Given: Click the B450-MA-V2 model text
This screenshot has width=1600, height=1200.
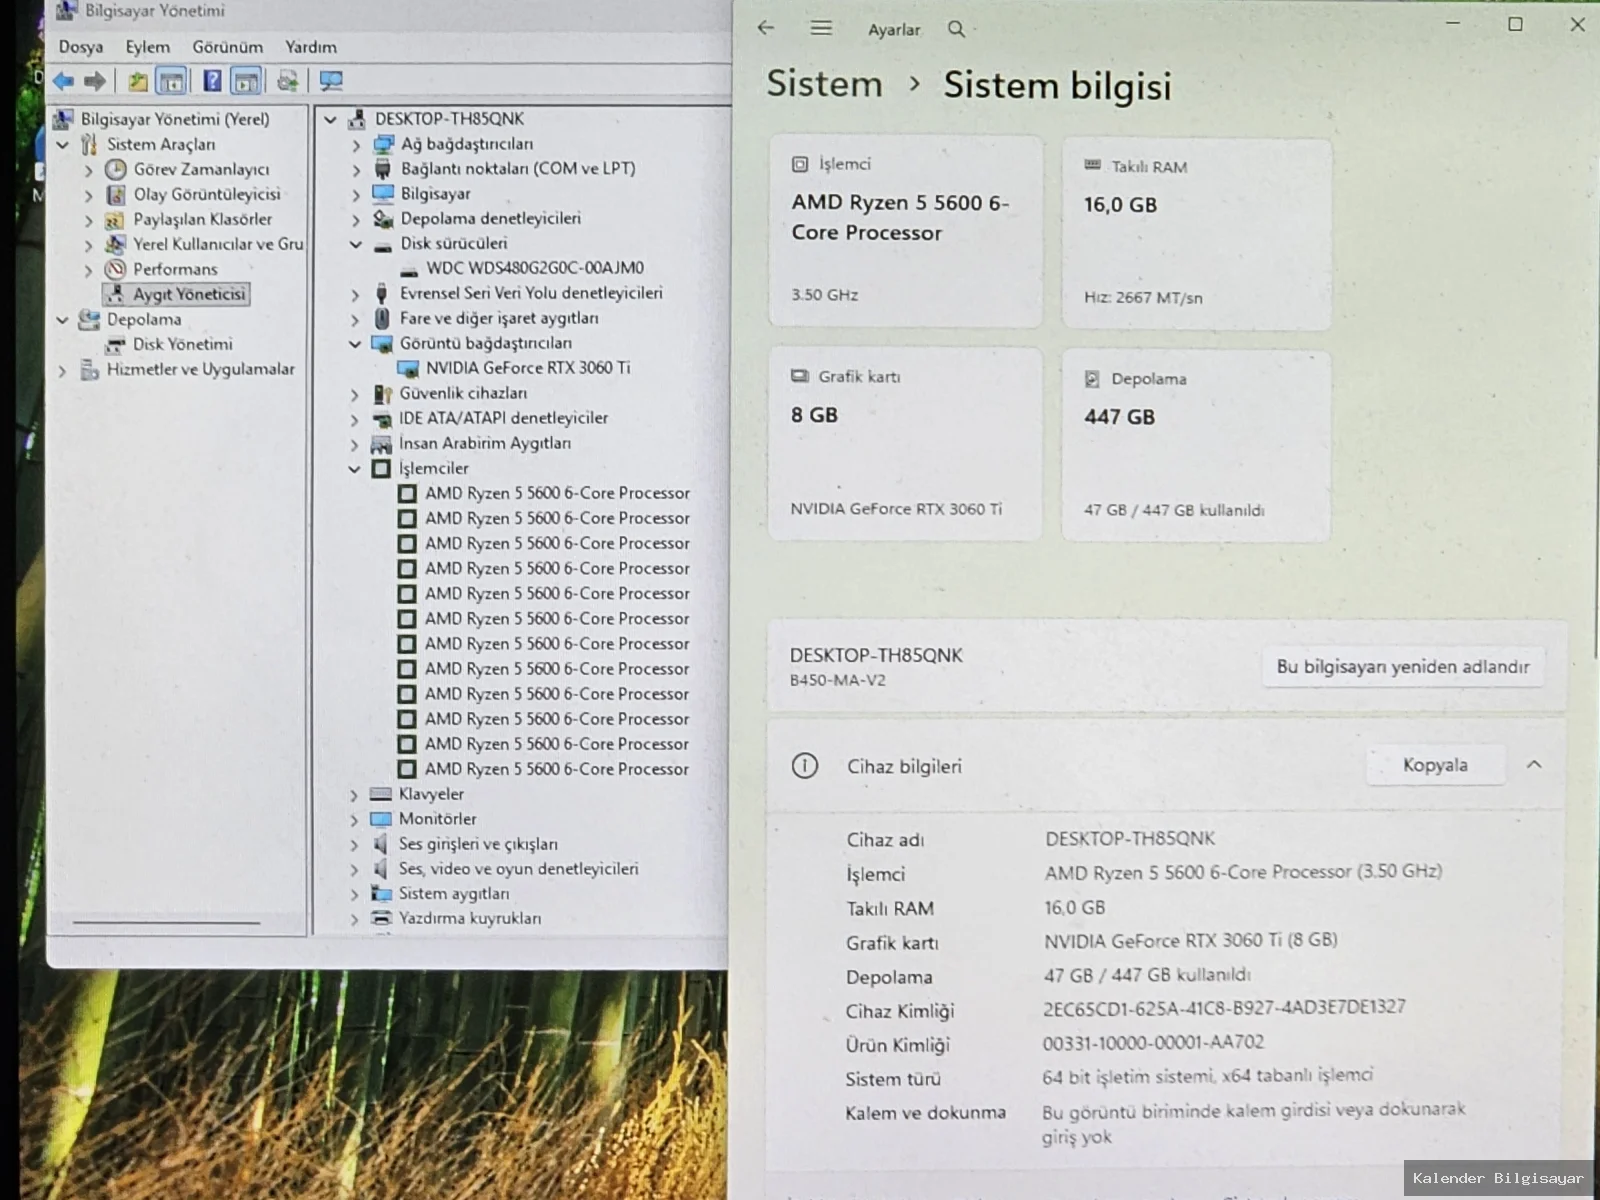Looking at the screenshot, I should coord(838,681).
